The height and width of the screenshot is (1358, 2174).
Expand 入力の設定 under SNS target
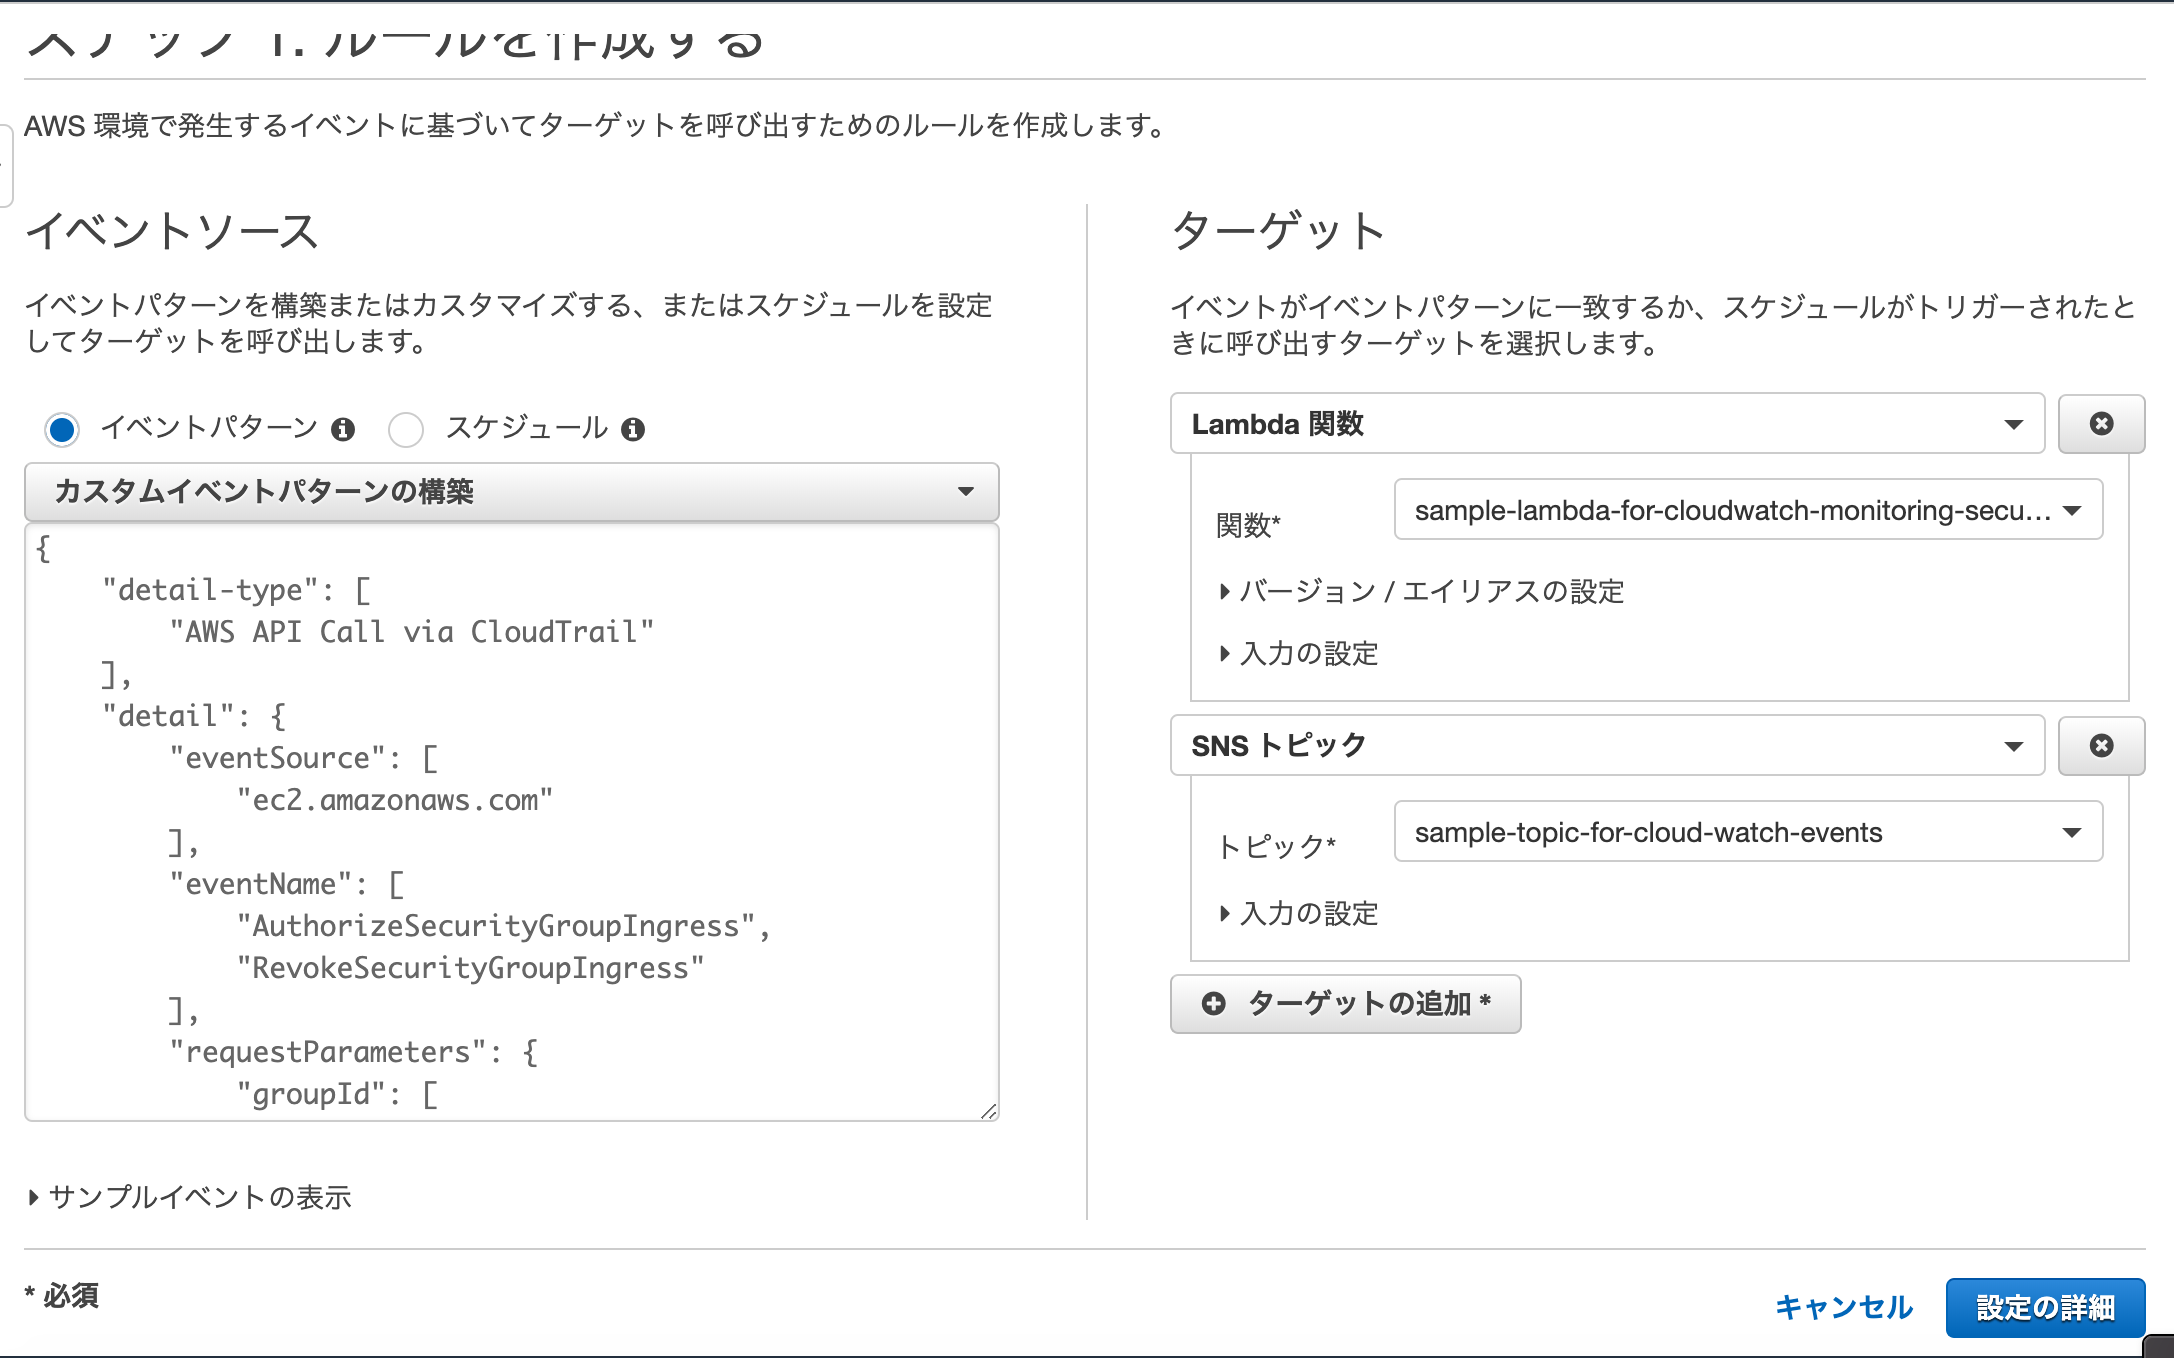[1299, 913]
